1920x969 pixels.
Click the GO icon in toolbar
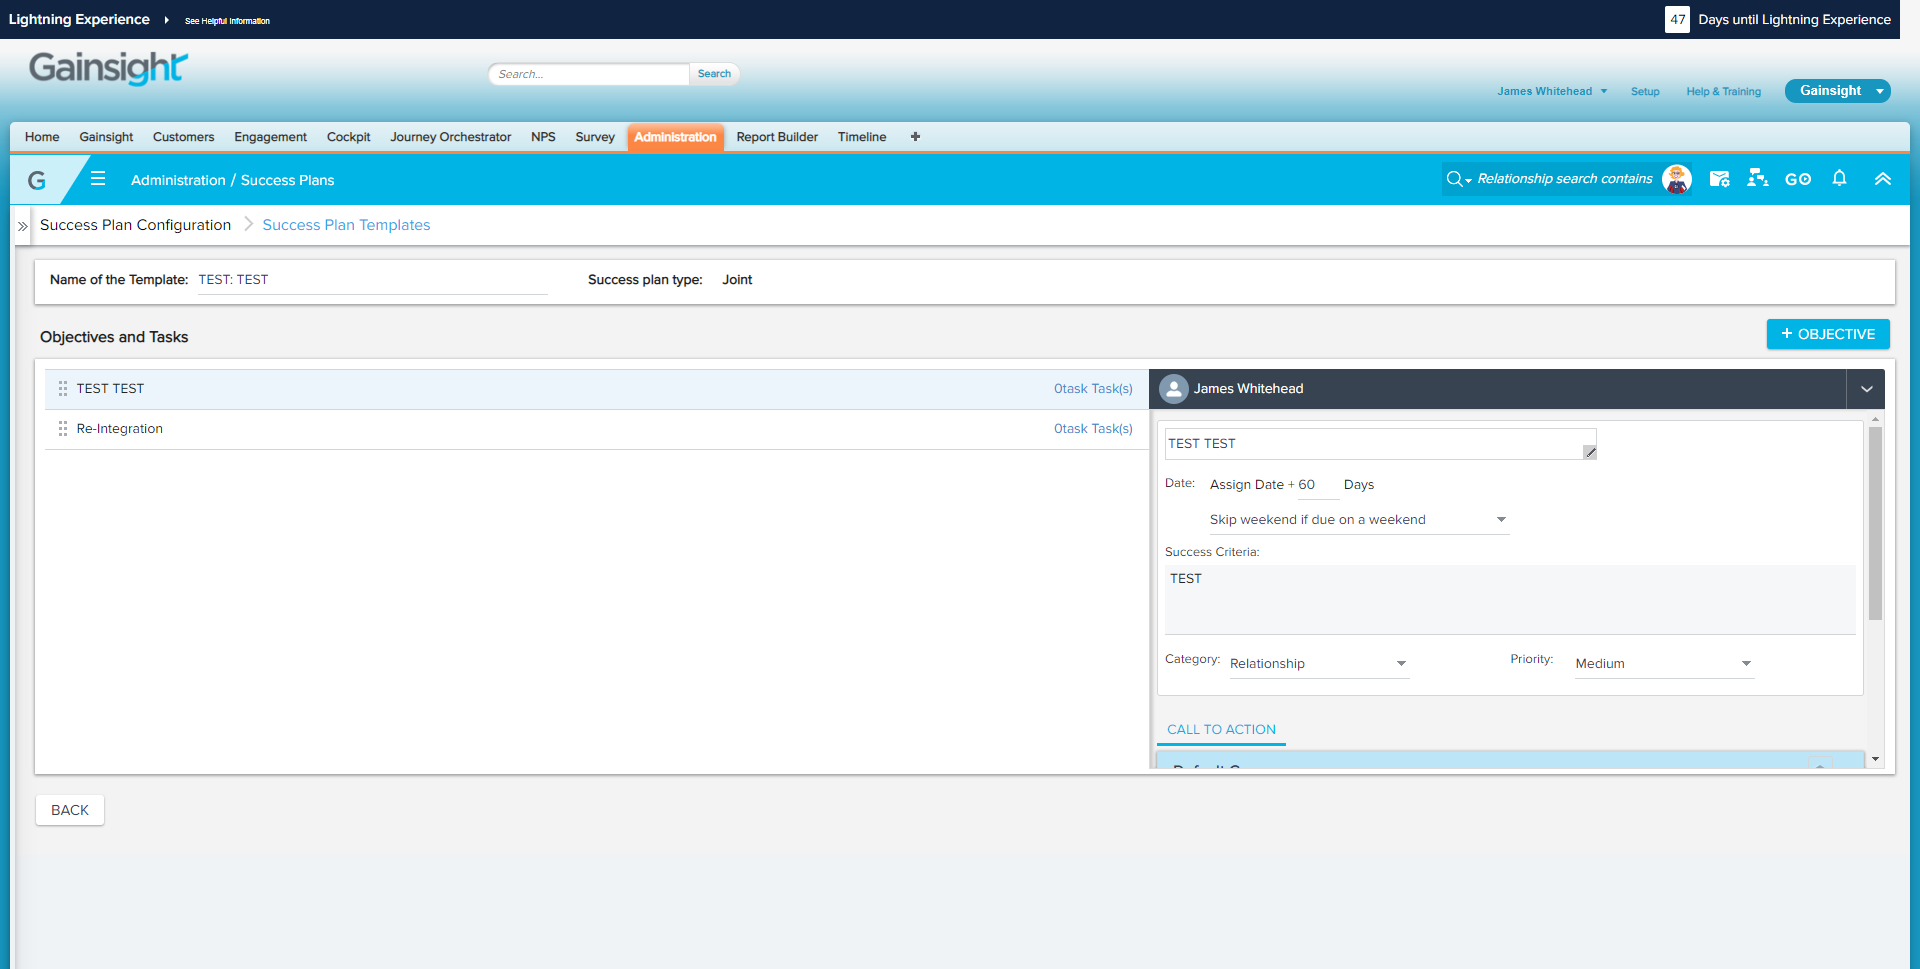tap(1798, 179)
